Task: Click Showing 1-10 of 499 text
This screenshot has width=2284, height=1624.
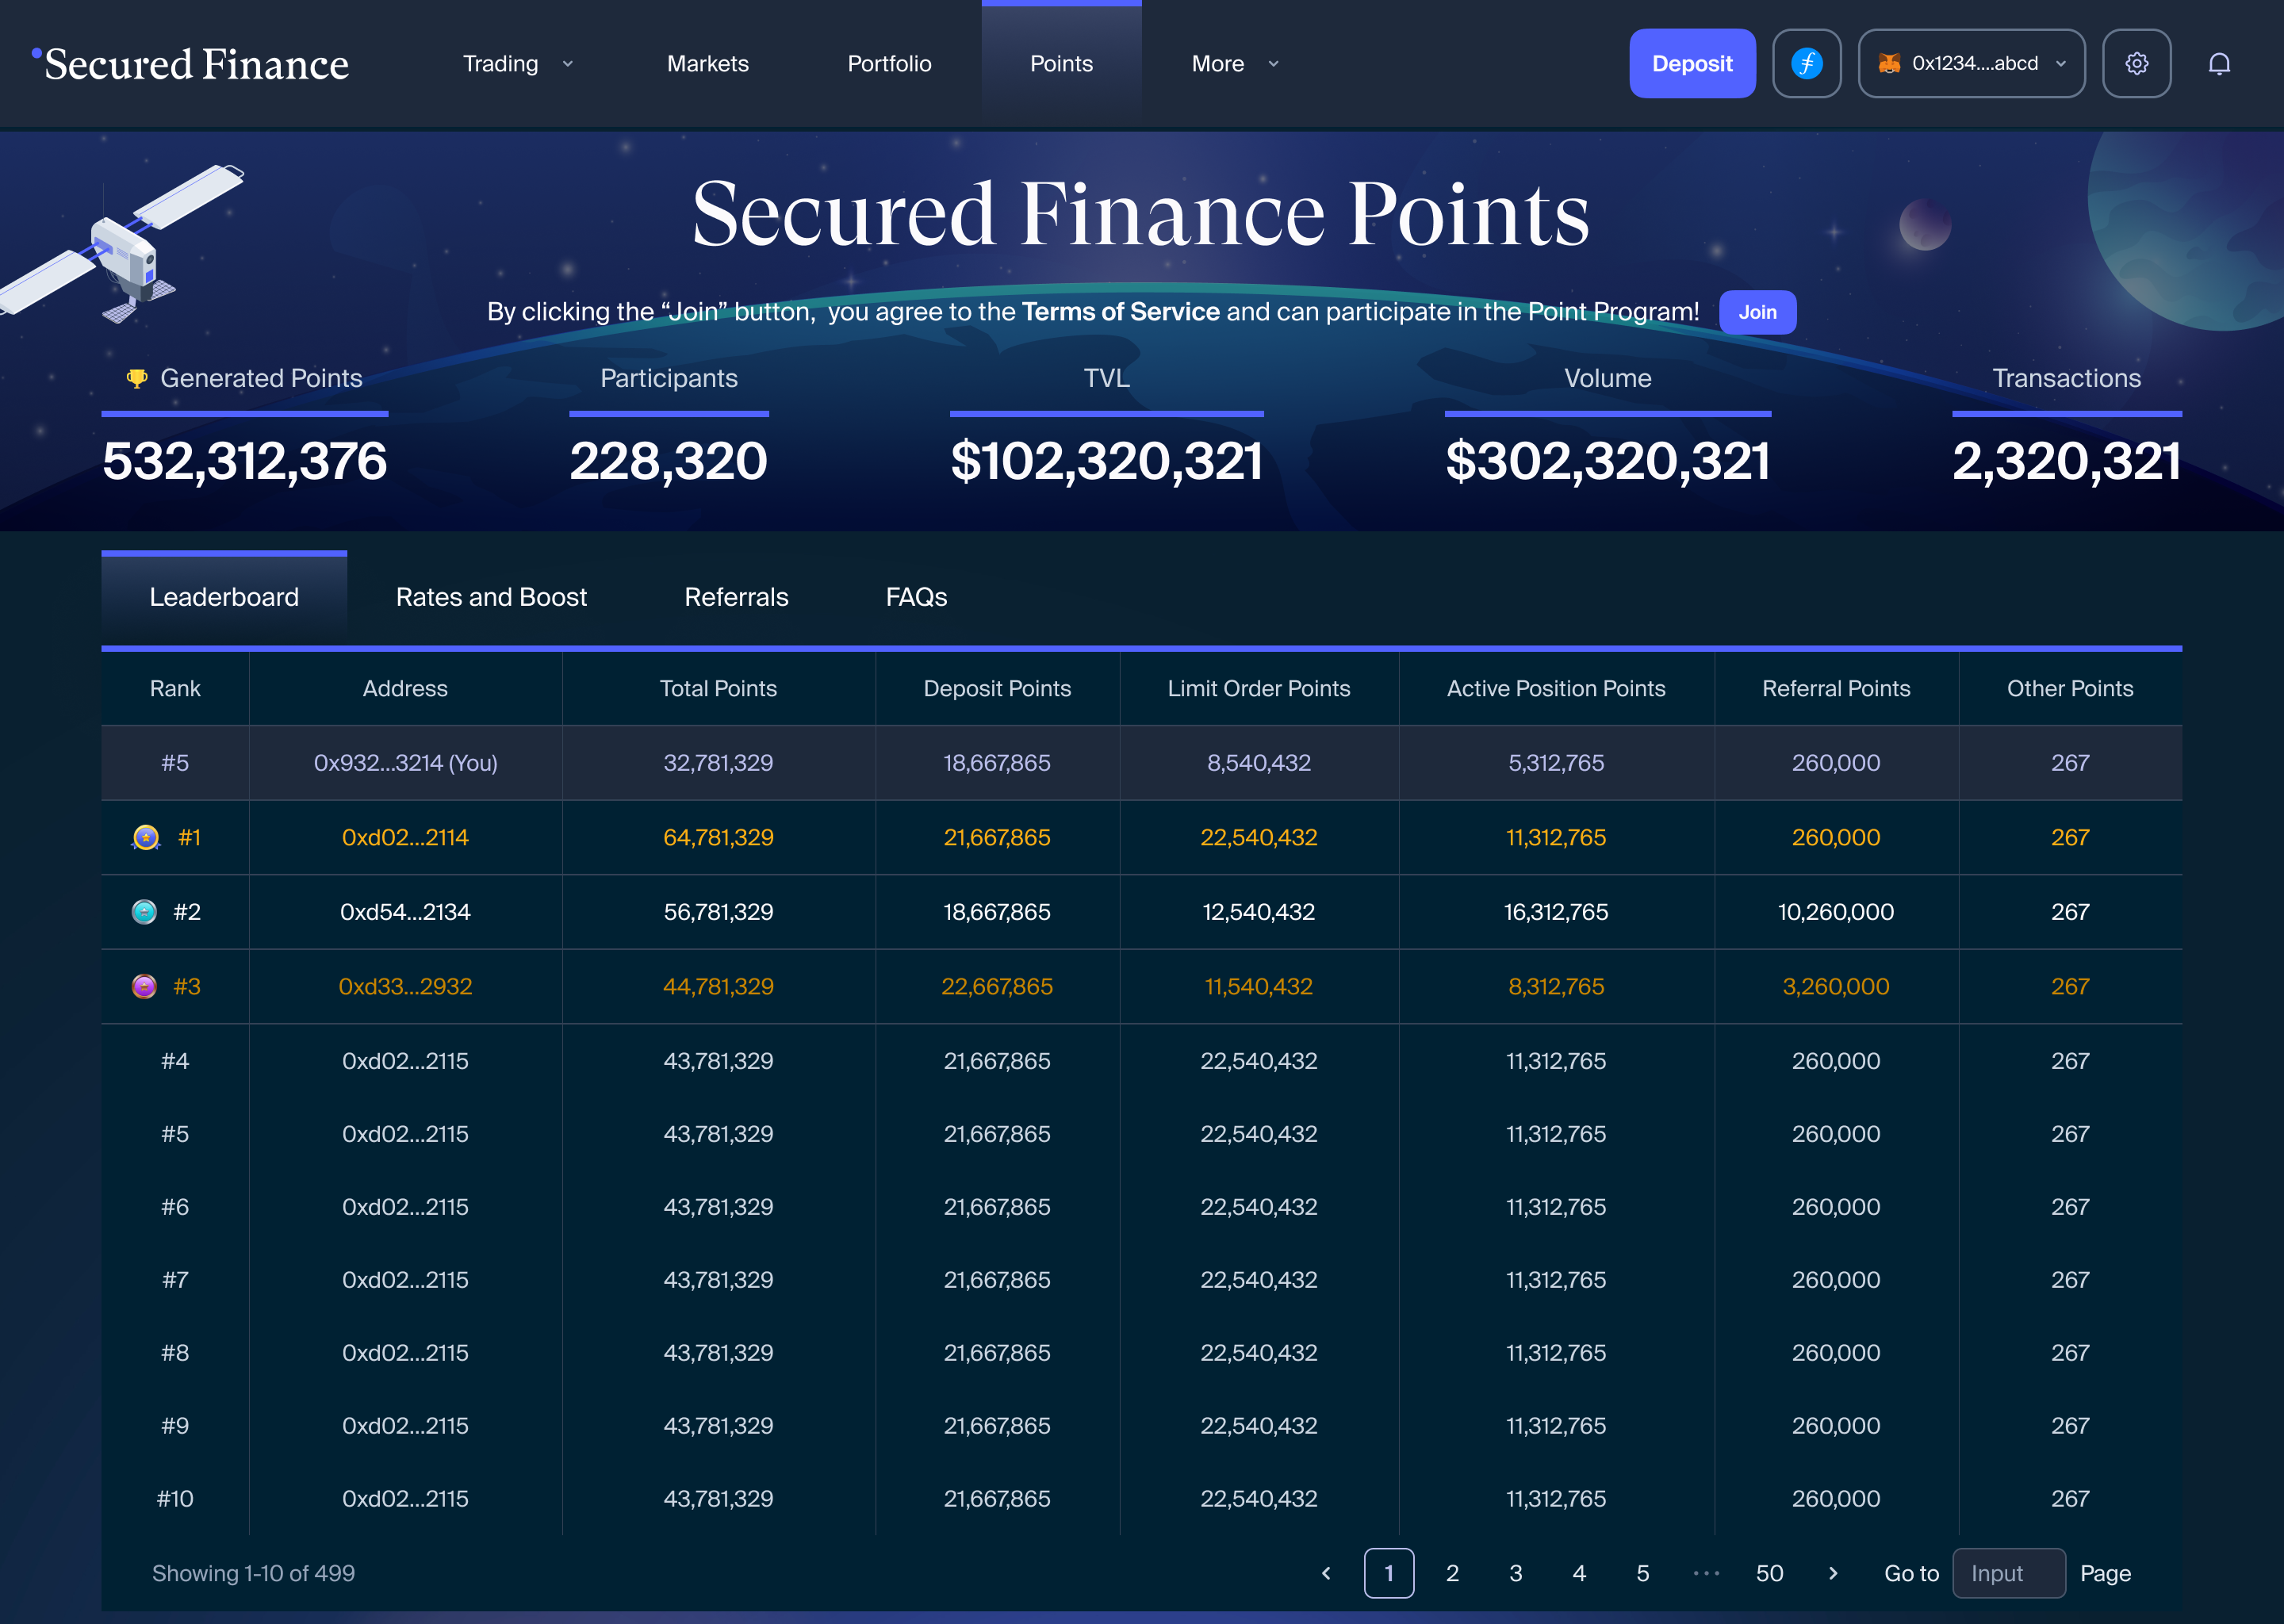Action: [x=253, y=1573]
